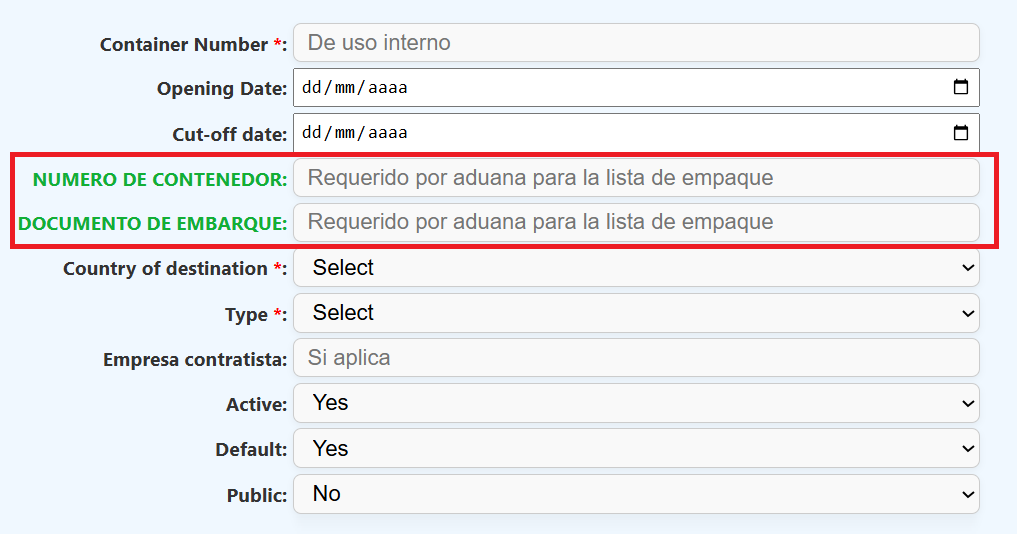Click the year part of Opening Date
The width and height of the screenshot is (1017, 534).
[x=388, y=88]
